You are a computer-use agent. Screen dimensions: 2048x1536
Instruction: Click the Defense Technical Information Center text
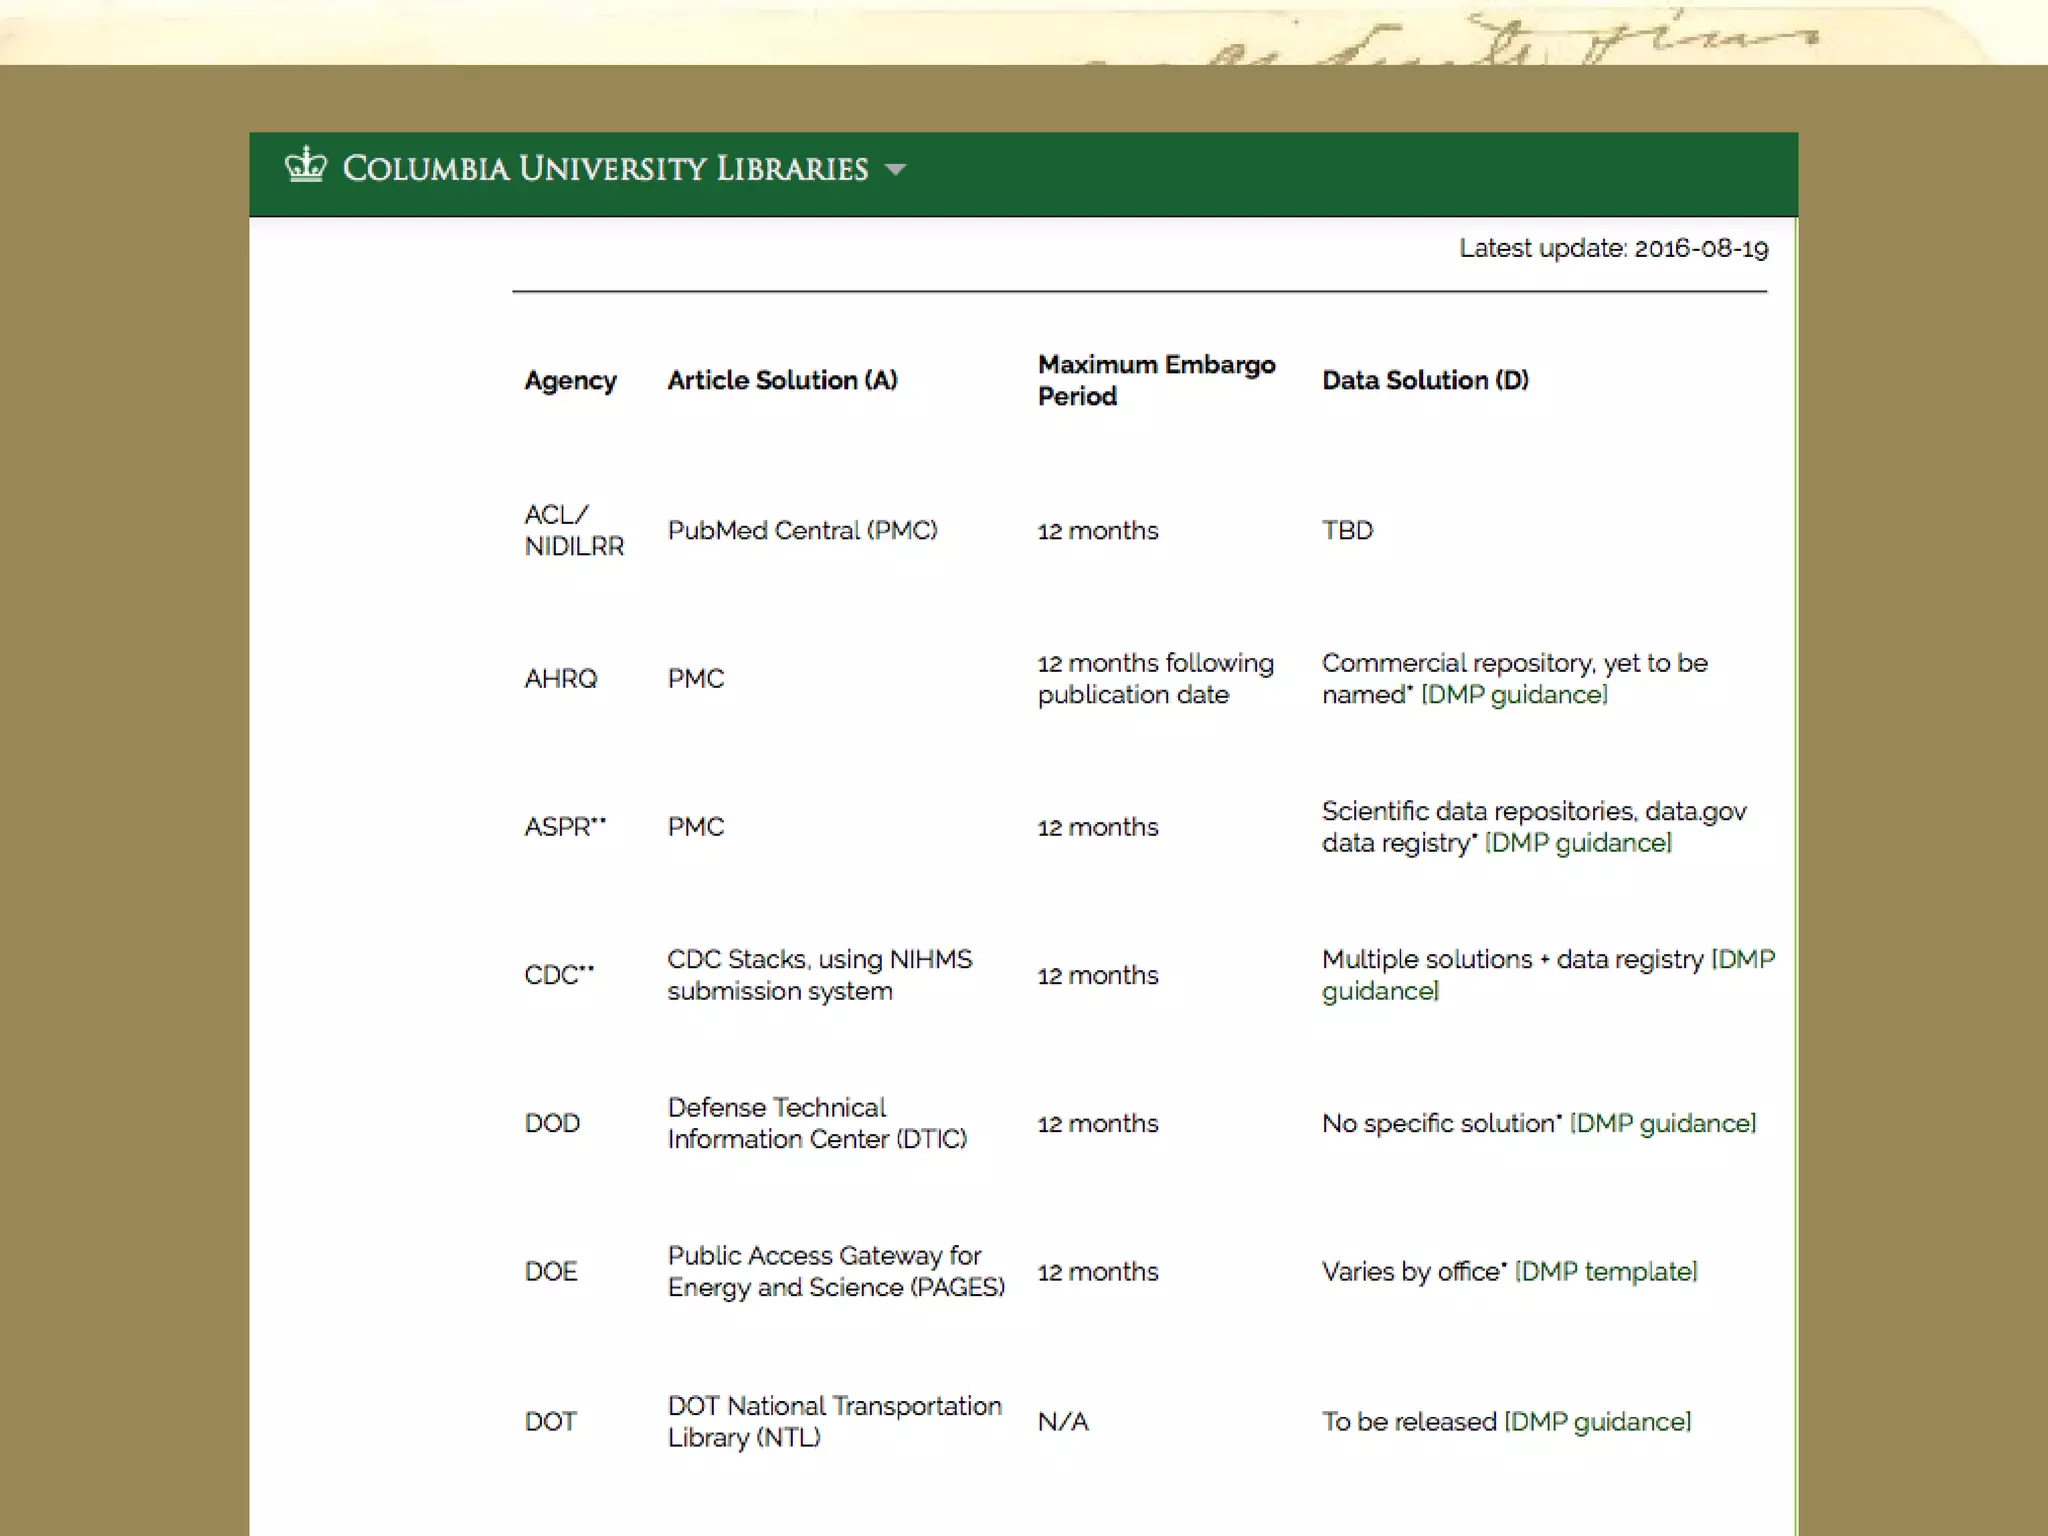click(816, 1123)
